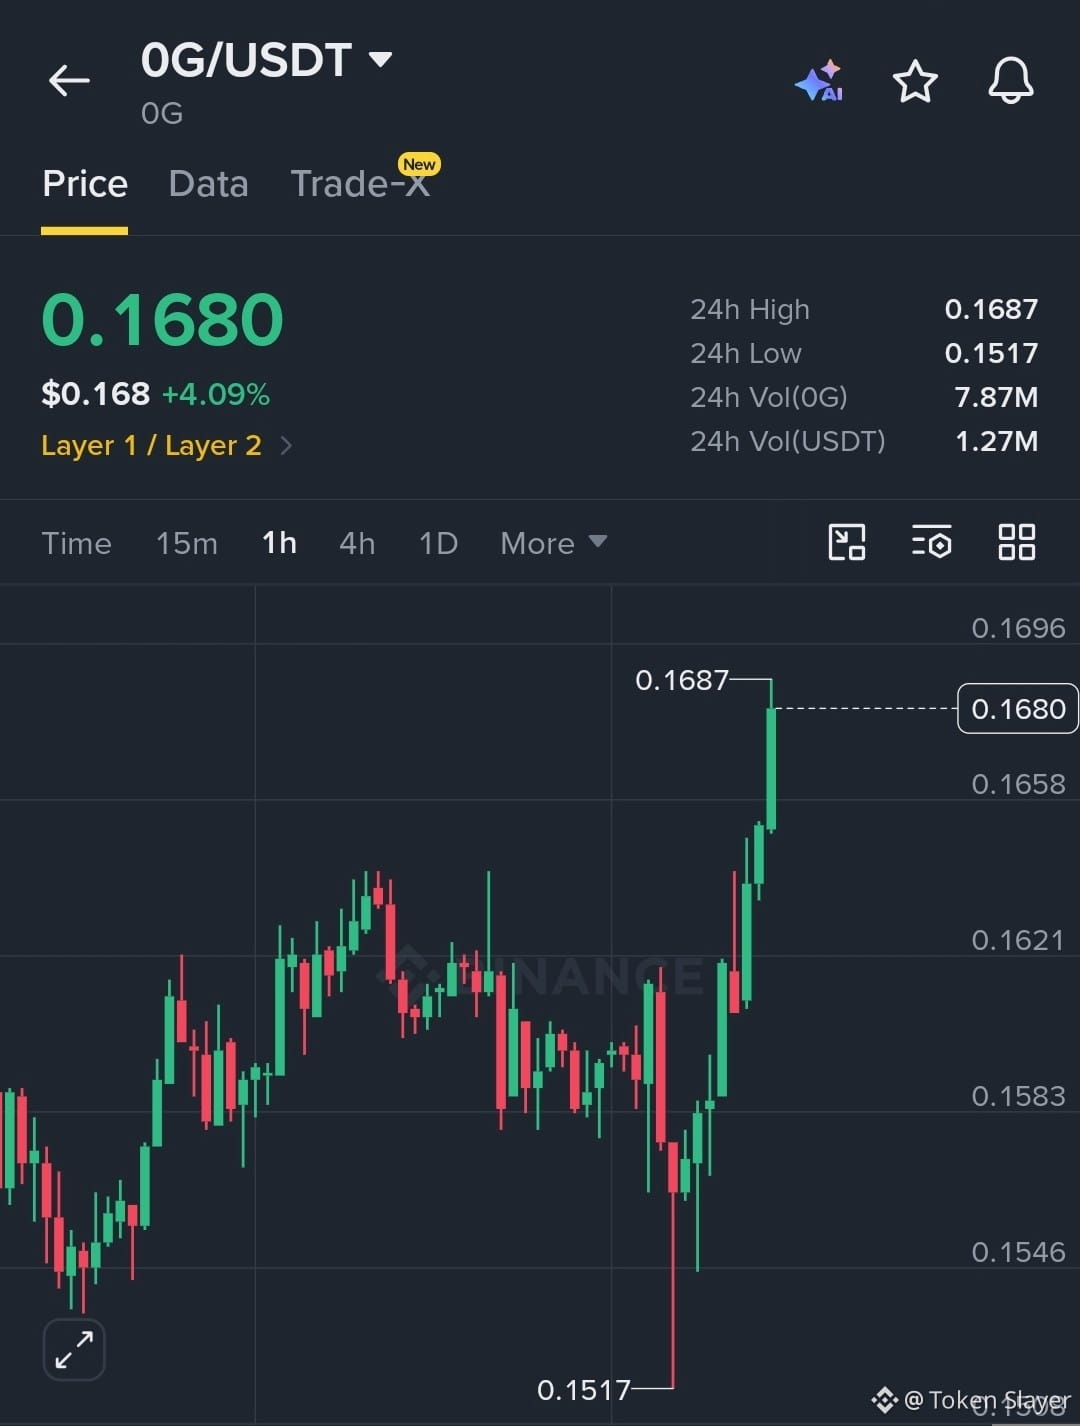1080x1426 pixels.
Task: Tap the 0.1621 price axis label
Action: pyautogui.click(x=1018, y=940)
